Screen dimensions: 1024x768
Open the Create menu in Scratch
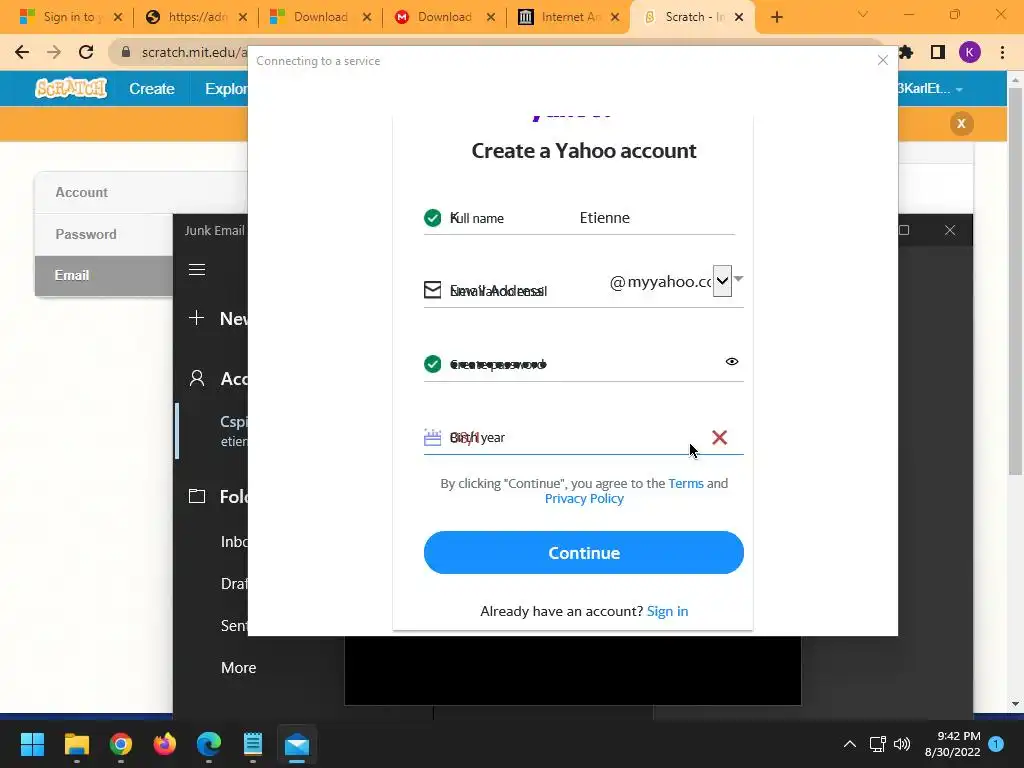(152, 89)
